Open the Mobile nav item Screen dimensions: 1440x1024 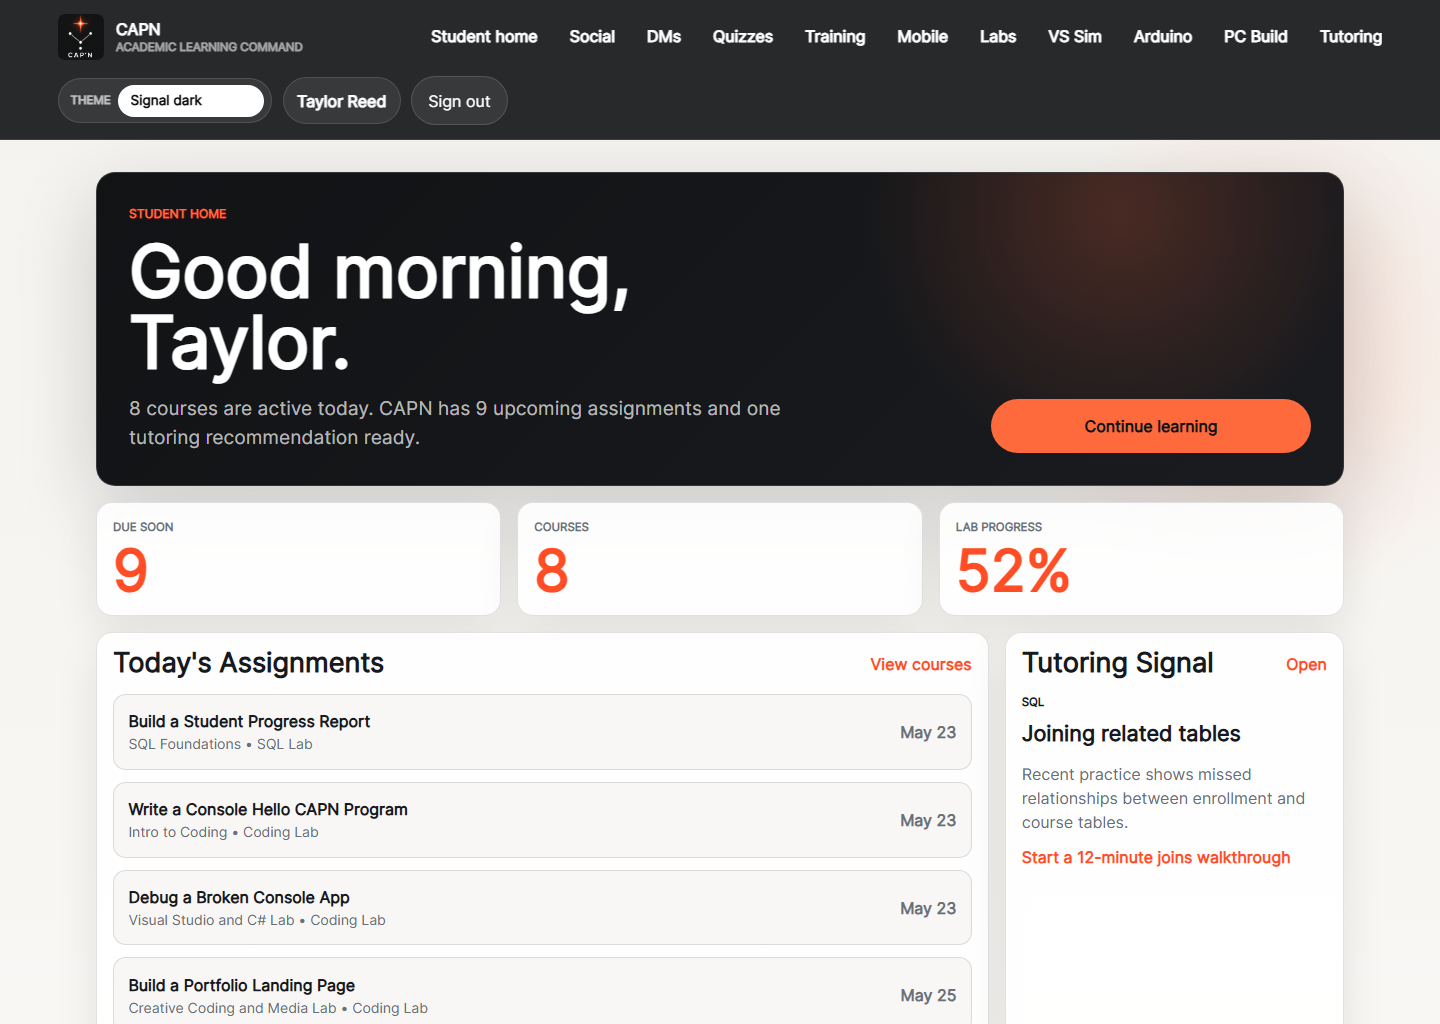coord(922,37)
